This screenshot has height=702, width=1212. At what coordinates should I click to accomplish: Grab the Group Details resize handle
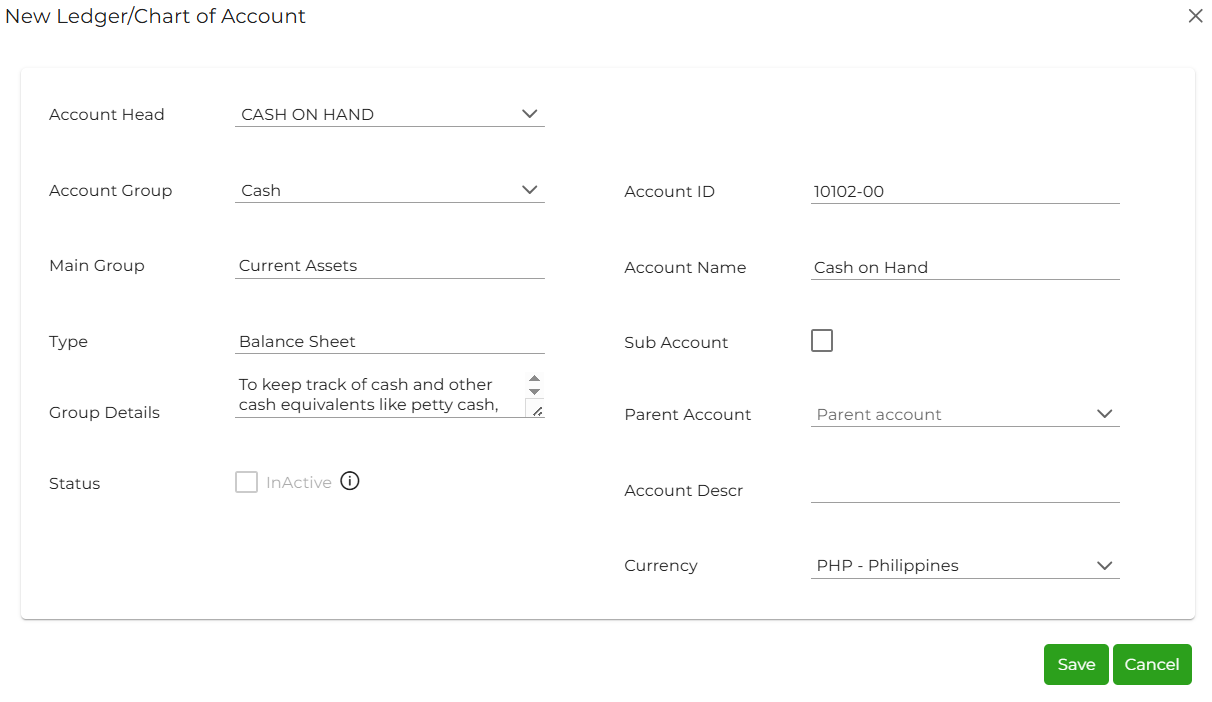tap(537, 410)
